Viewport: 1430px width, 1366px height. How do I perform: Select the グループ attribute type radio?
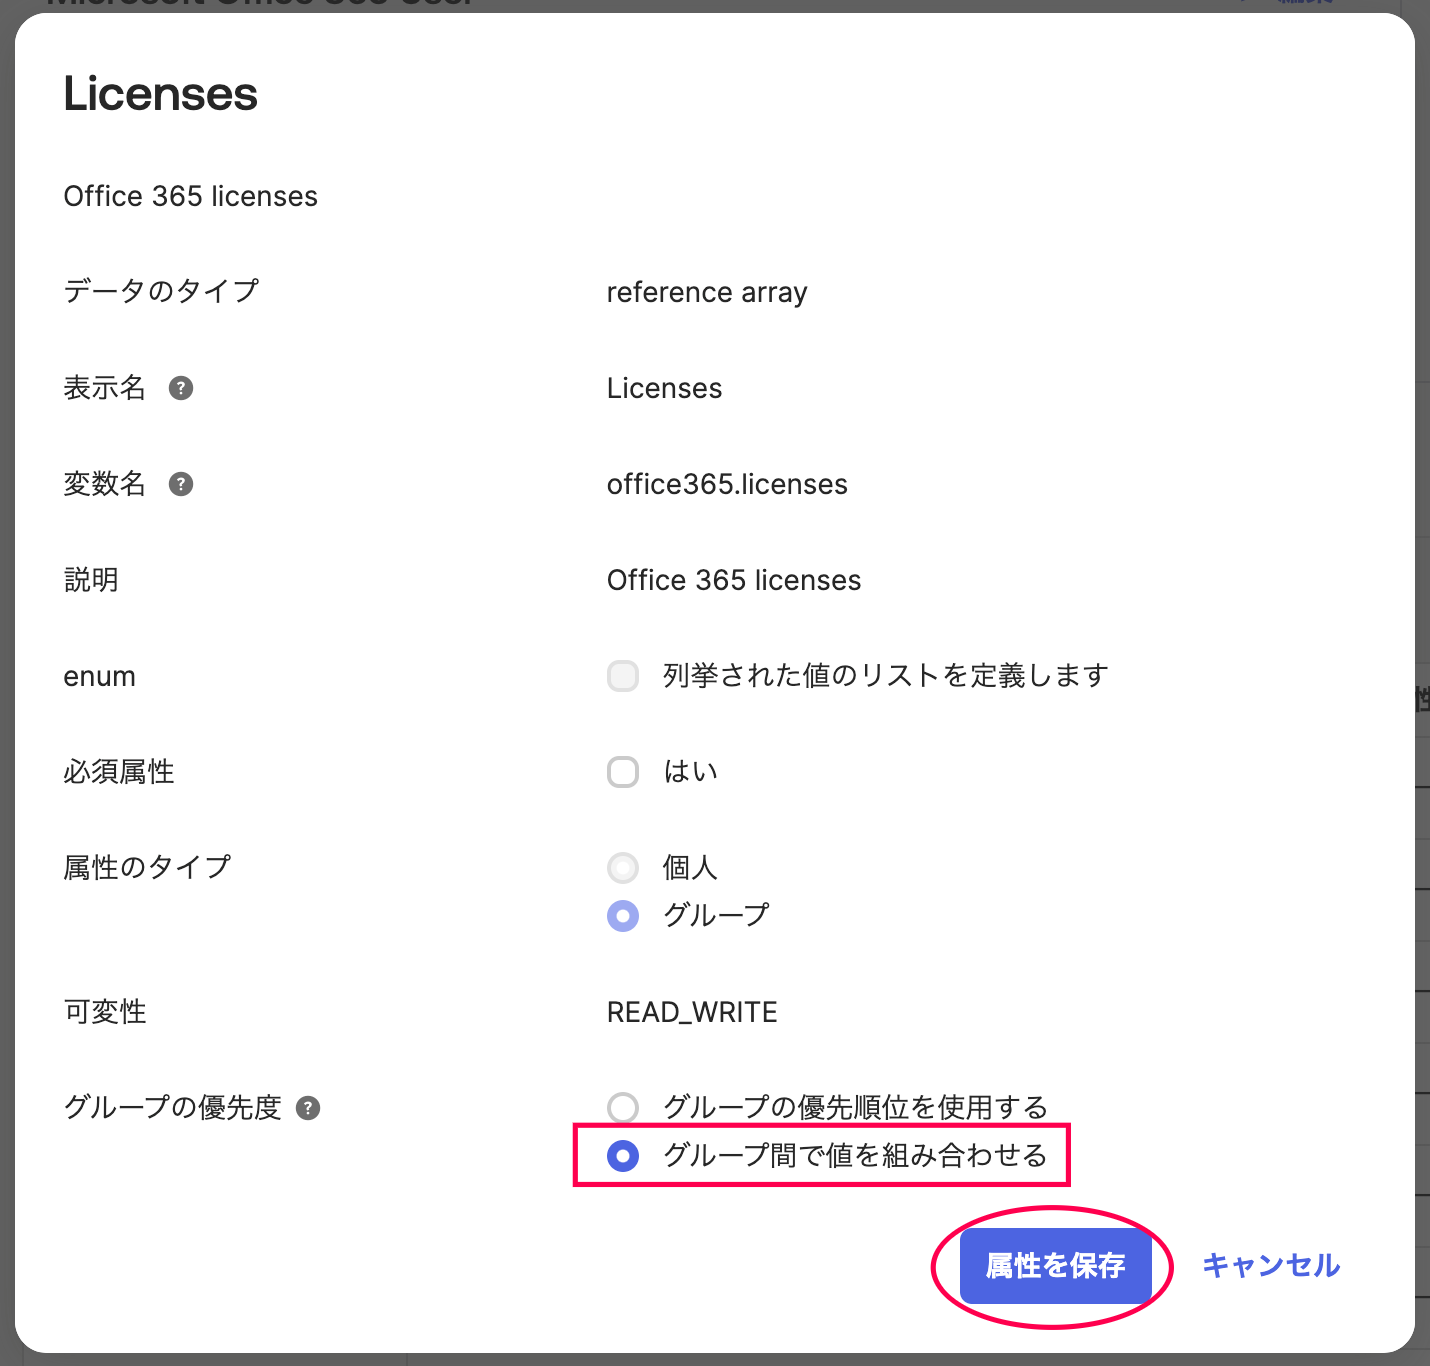pyautogui.click(x=623, y=916)
